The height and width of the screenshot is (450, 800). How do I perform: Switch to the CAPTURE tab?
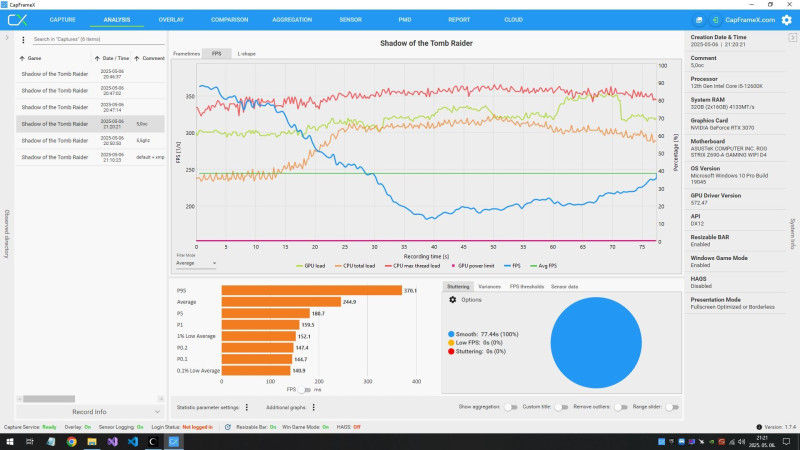[62, 20]
